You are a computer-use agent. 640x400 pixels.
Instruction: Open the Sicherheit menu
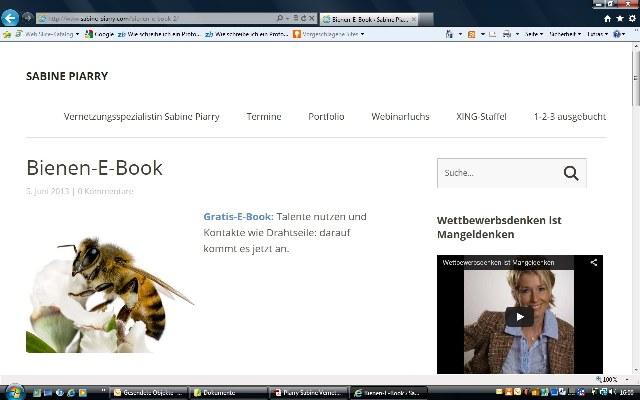click(x=565, y=34)
